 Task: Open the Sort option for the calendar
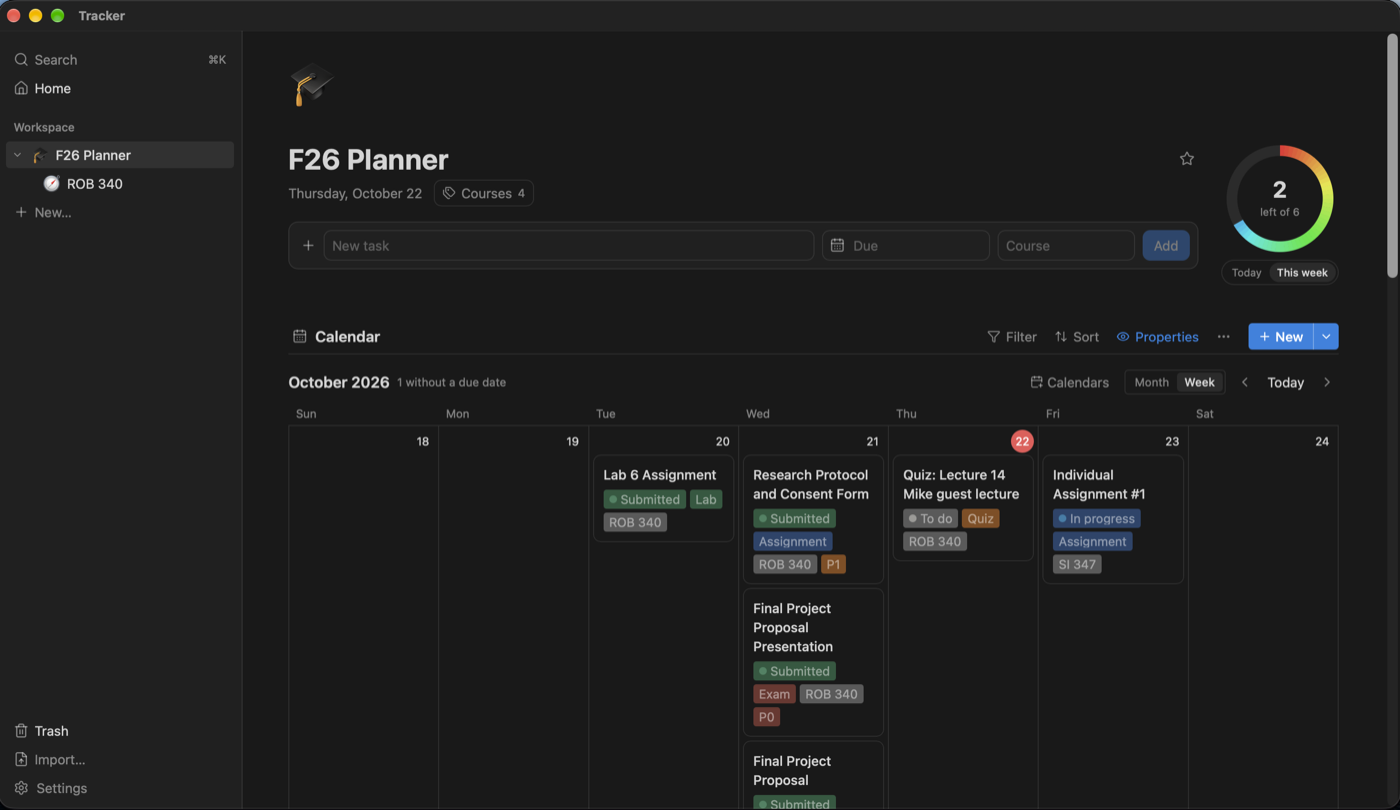[x=1077, y=337]
